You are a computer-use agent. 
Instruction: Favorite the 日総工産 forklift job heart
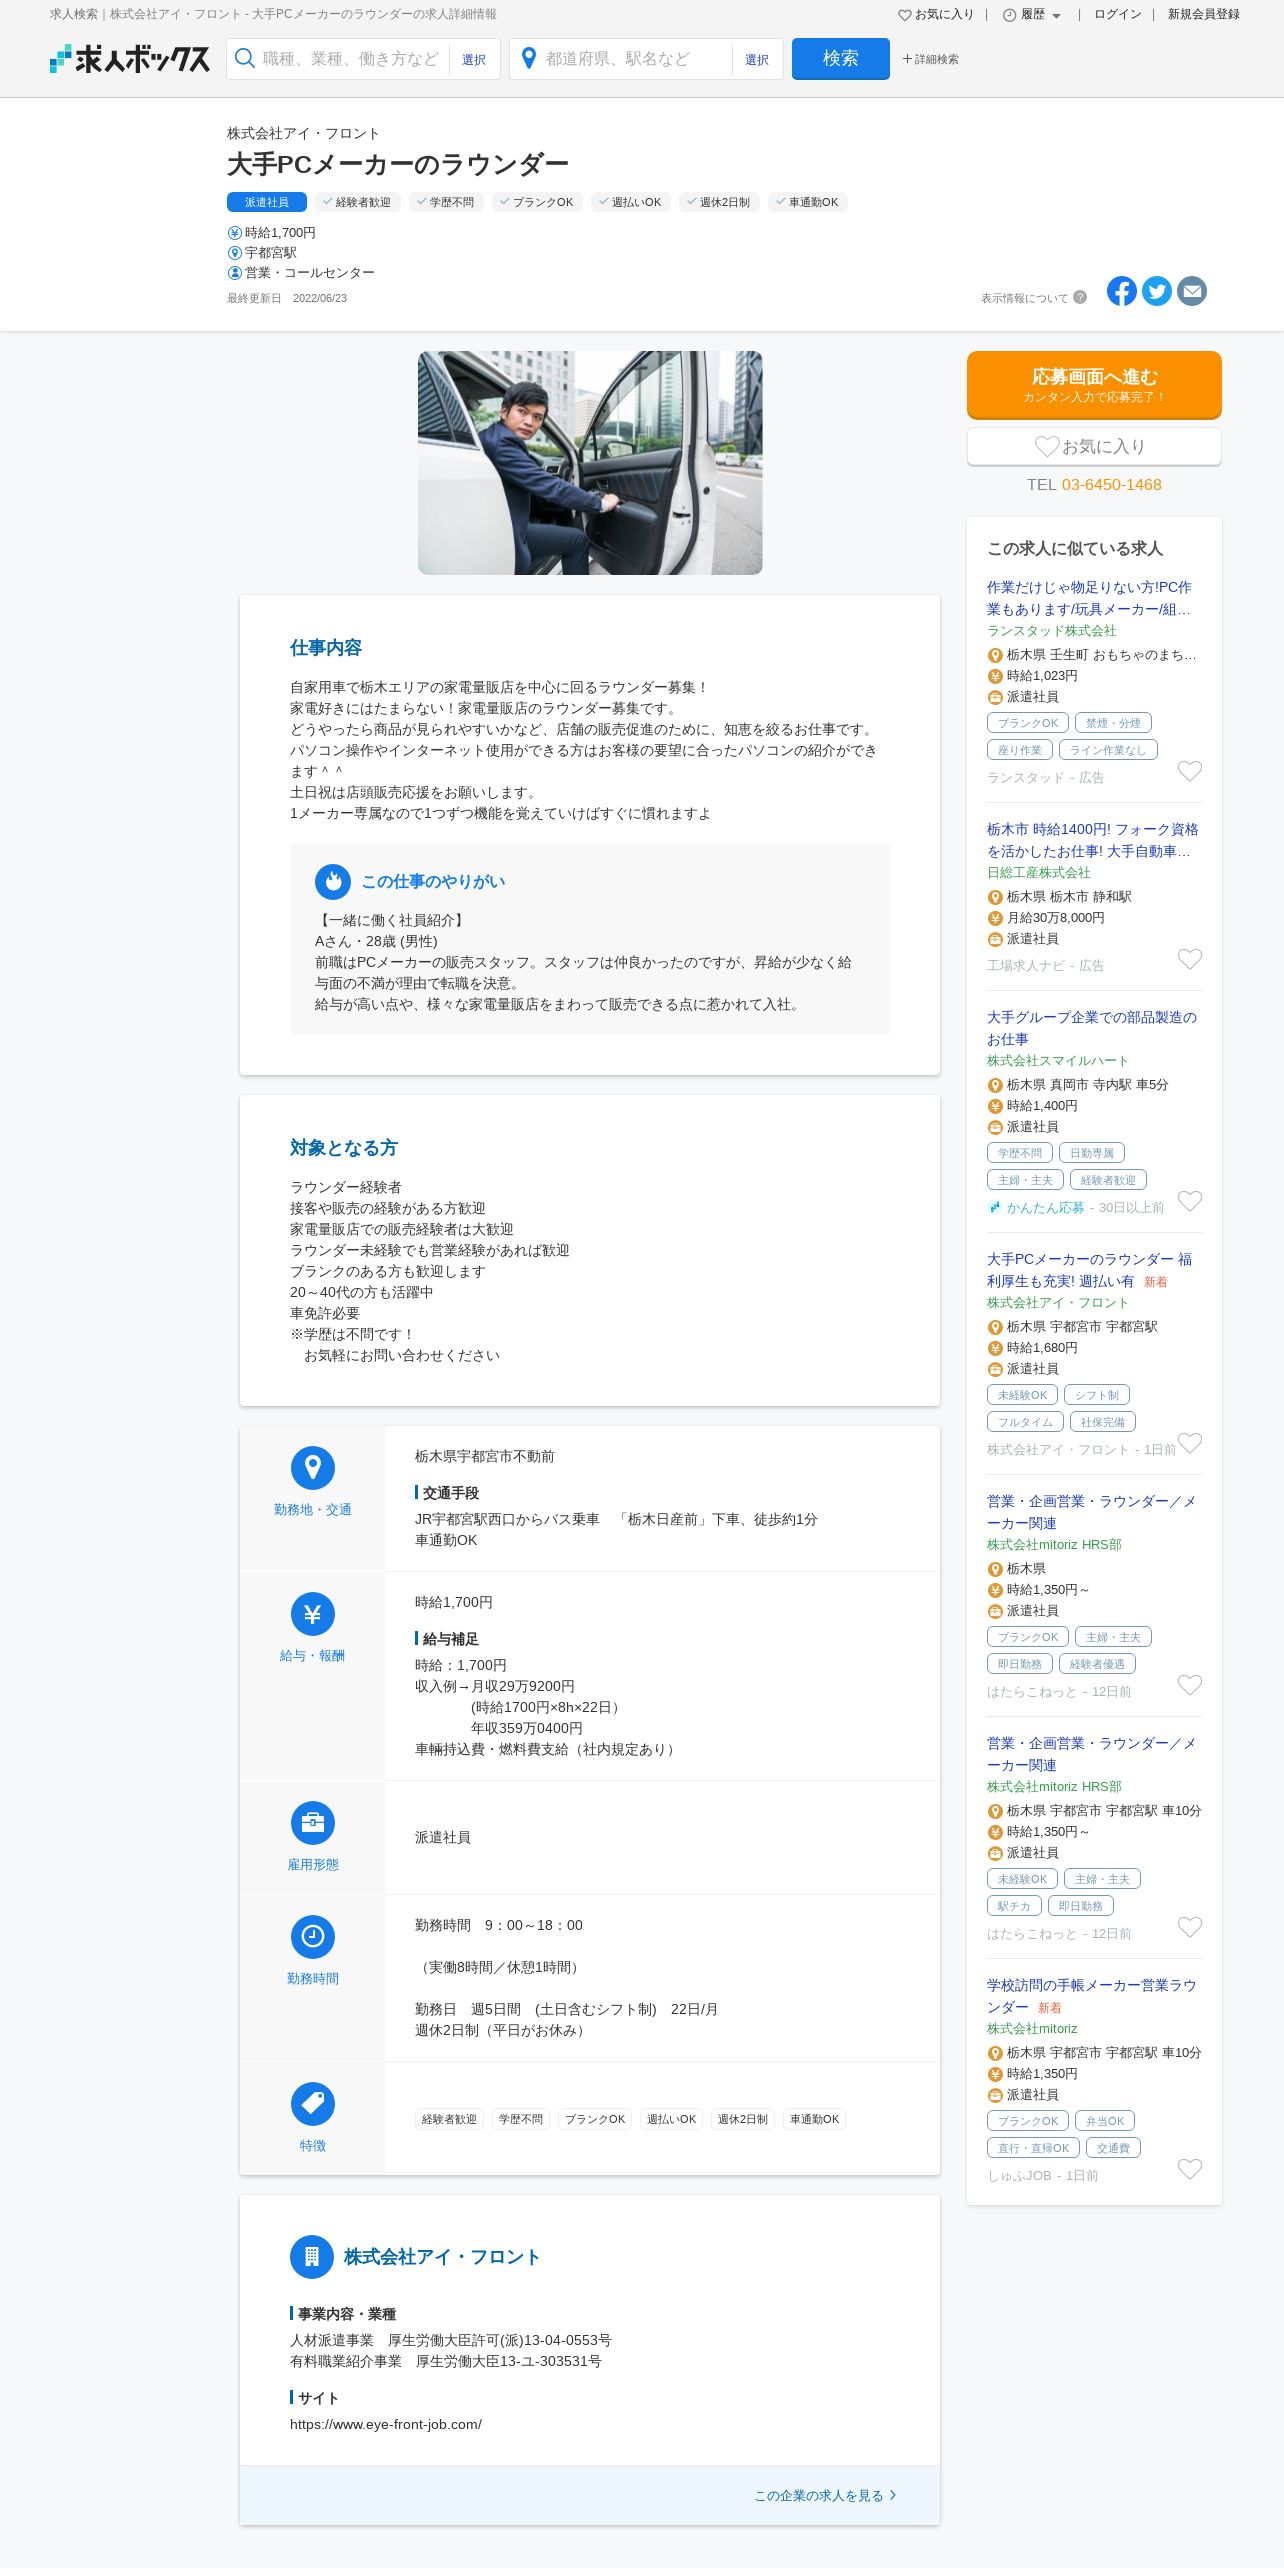click(x=1190, y=959)
